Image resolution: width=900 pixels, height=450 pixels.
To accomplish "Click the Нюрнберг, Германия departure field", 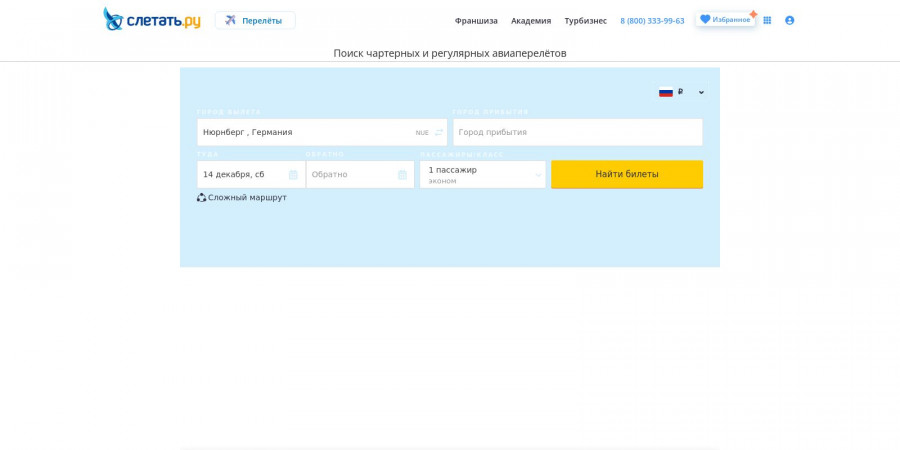I will [322, 132].
